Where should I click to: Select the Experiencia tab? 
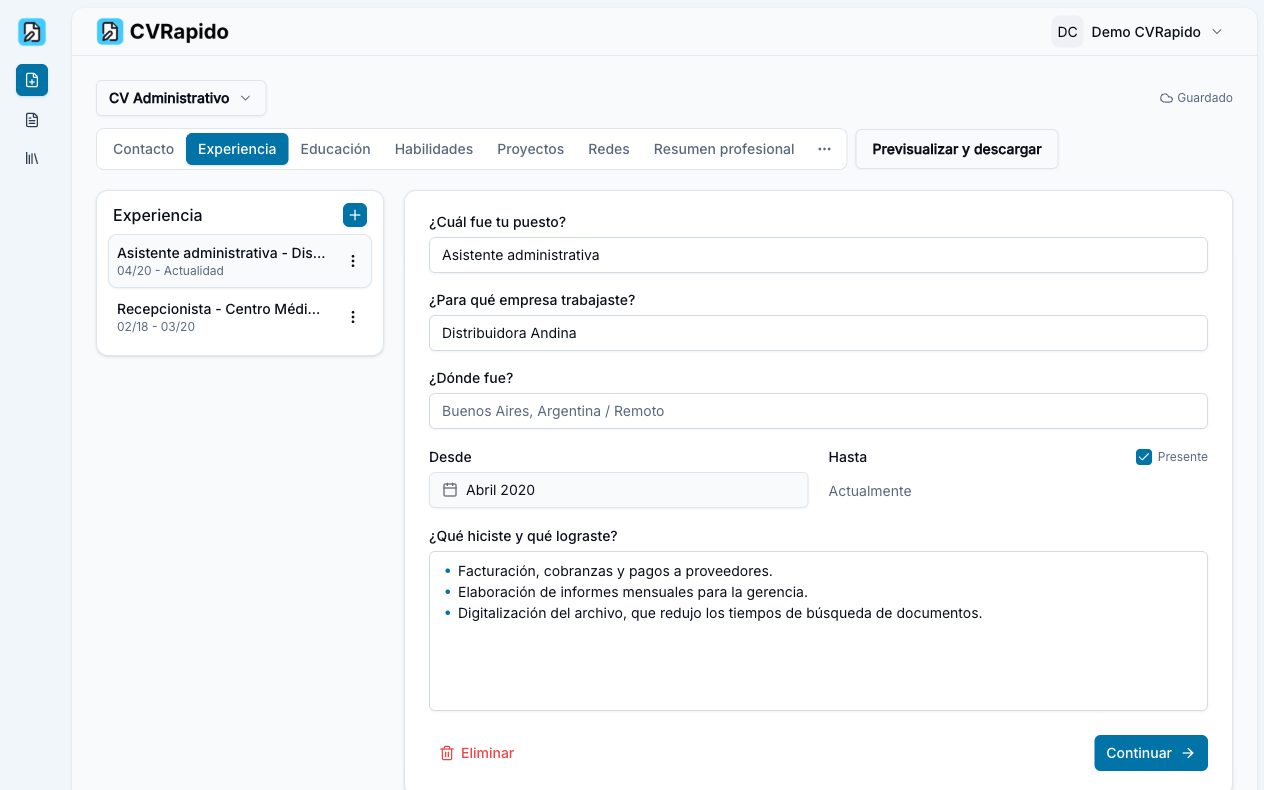[237, 149]
